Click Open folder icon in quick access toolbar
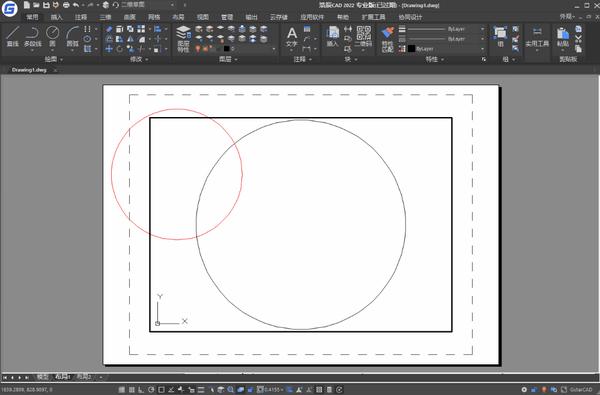Image resolution: width=600 pixels, height=395 pixels. pos(36,5)
